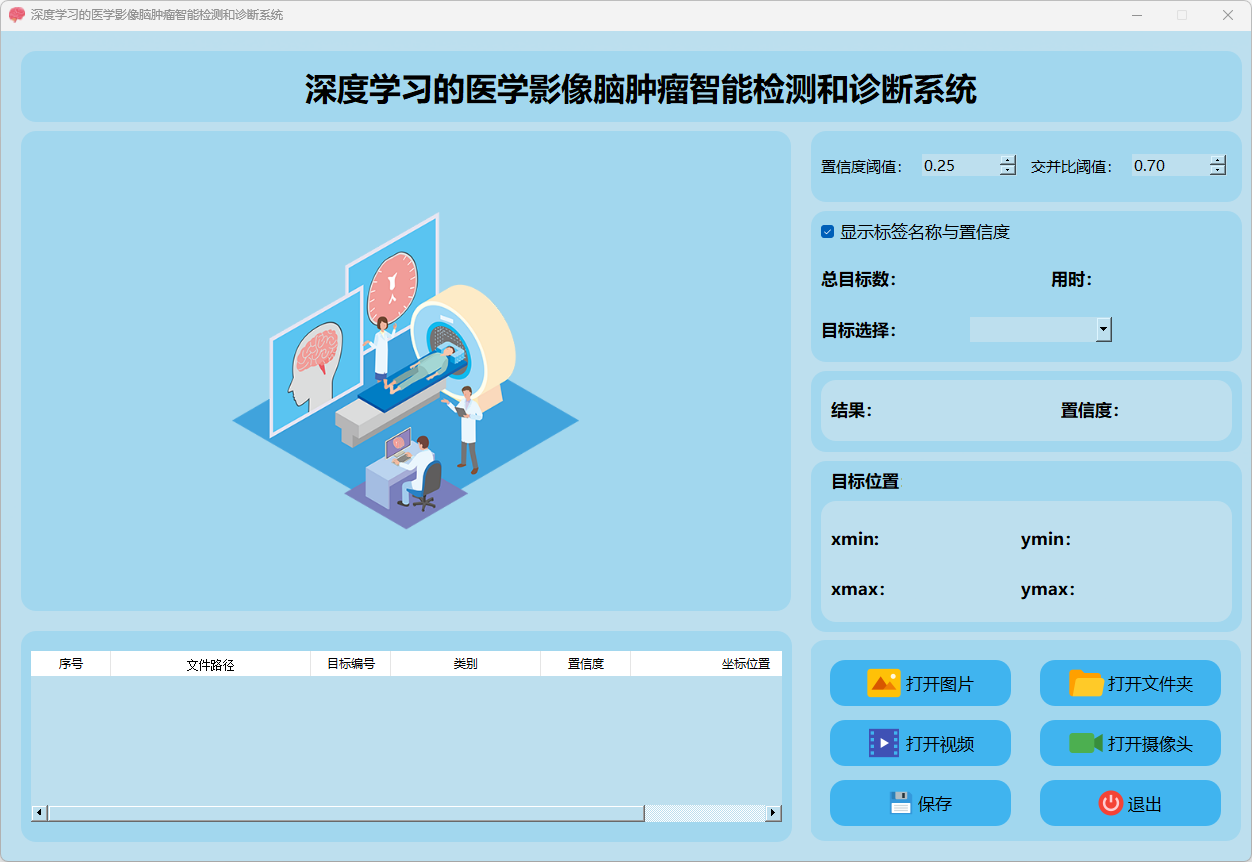Screen dimensions: 1252x862
Task: Increase 交并比阈值 with up arrow
Action: (x=1217, y=160)
